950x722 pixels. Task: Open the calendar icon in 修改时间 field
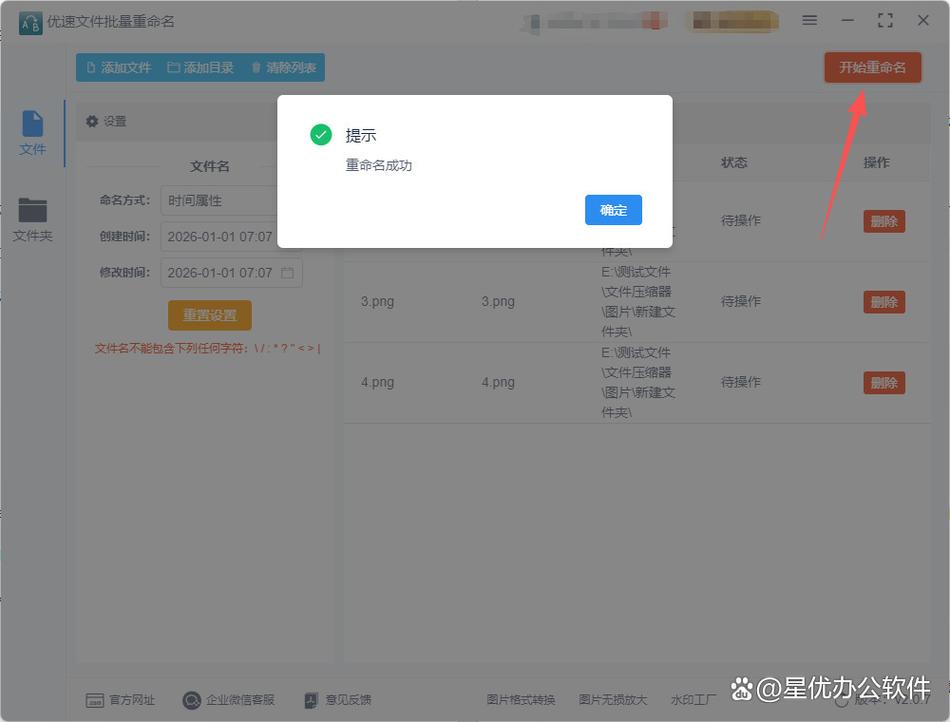point(288,273)
